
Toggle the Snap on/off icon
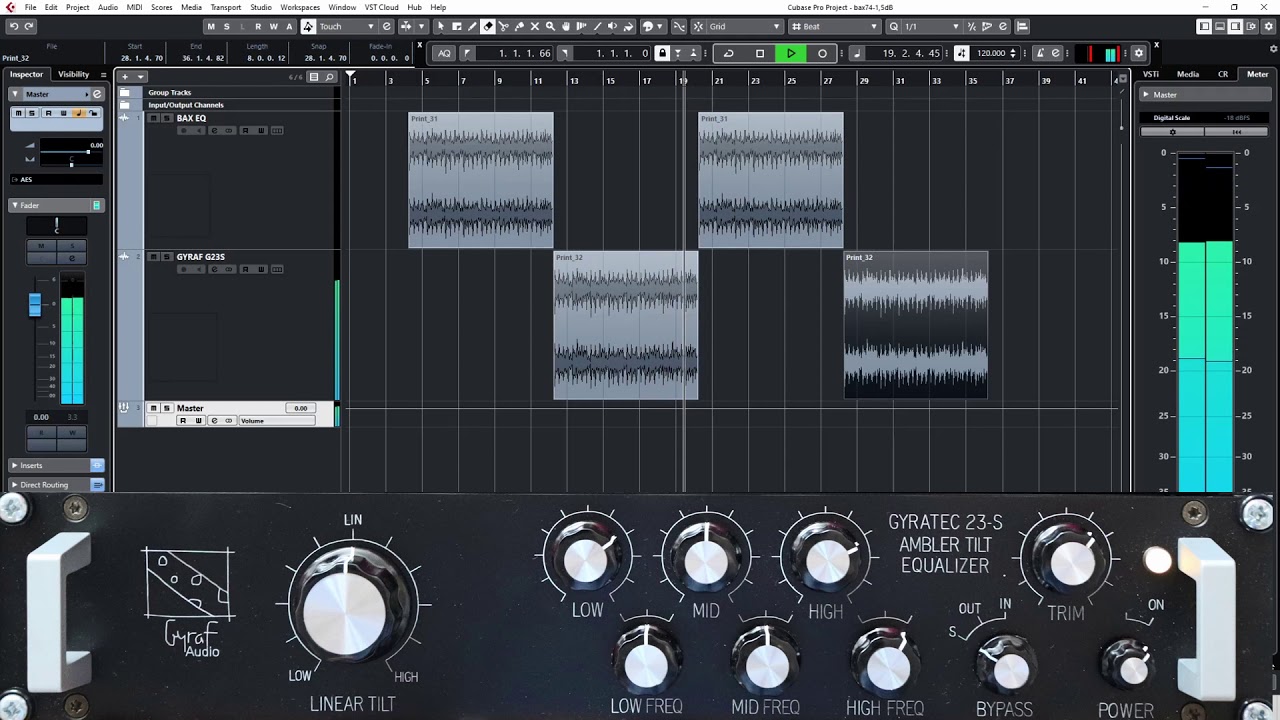(698, 26)
